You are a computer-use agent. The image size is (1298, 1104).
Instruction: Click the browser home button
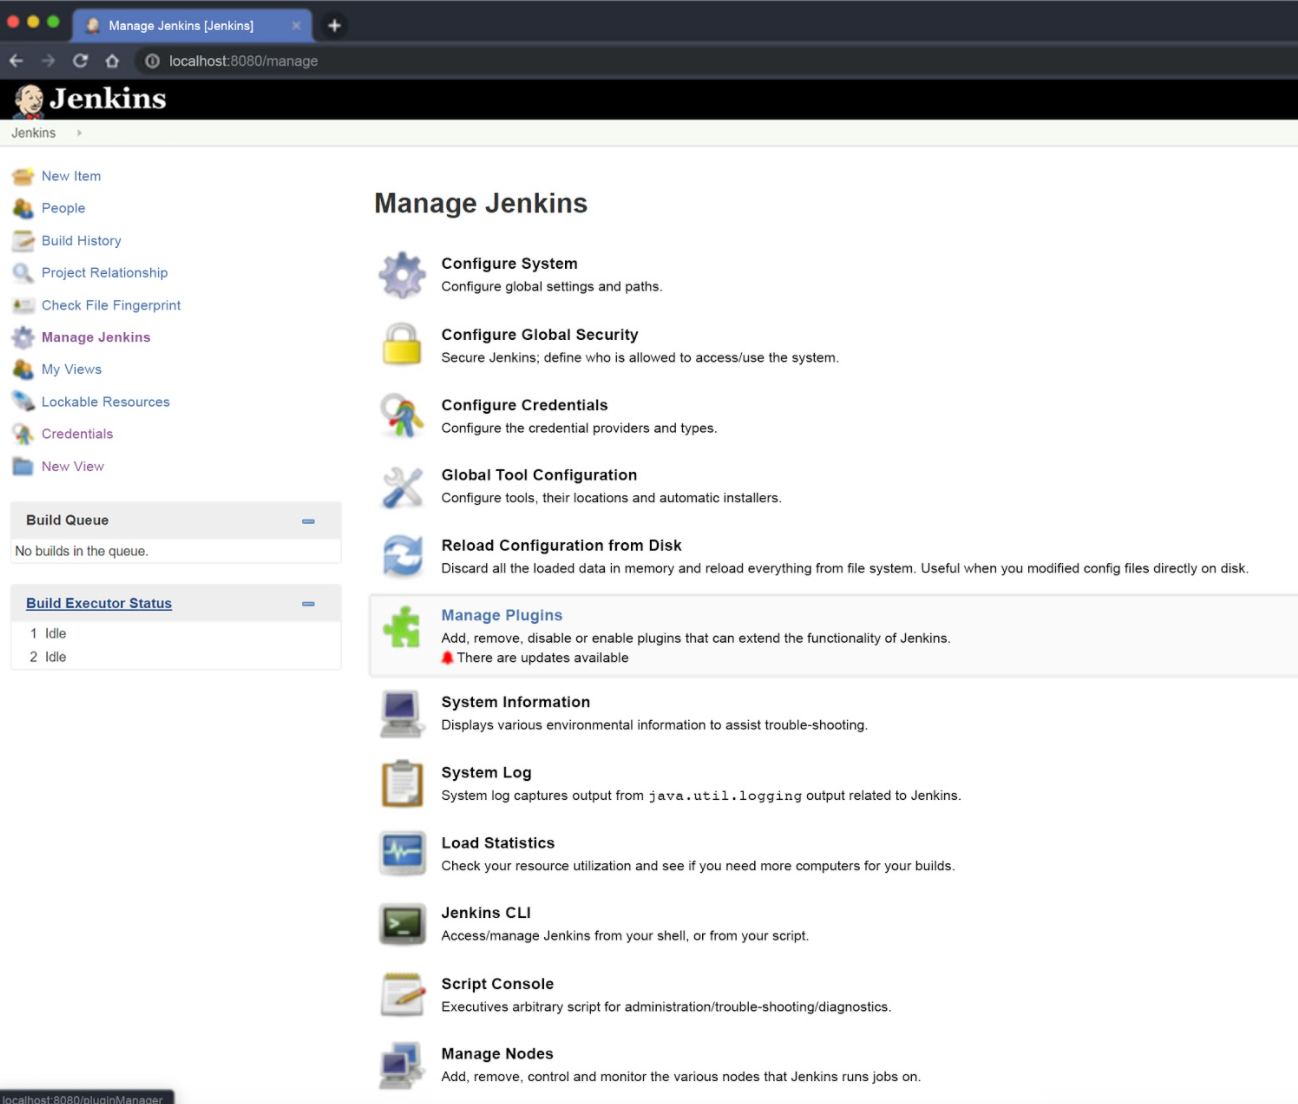[112, 61]
